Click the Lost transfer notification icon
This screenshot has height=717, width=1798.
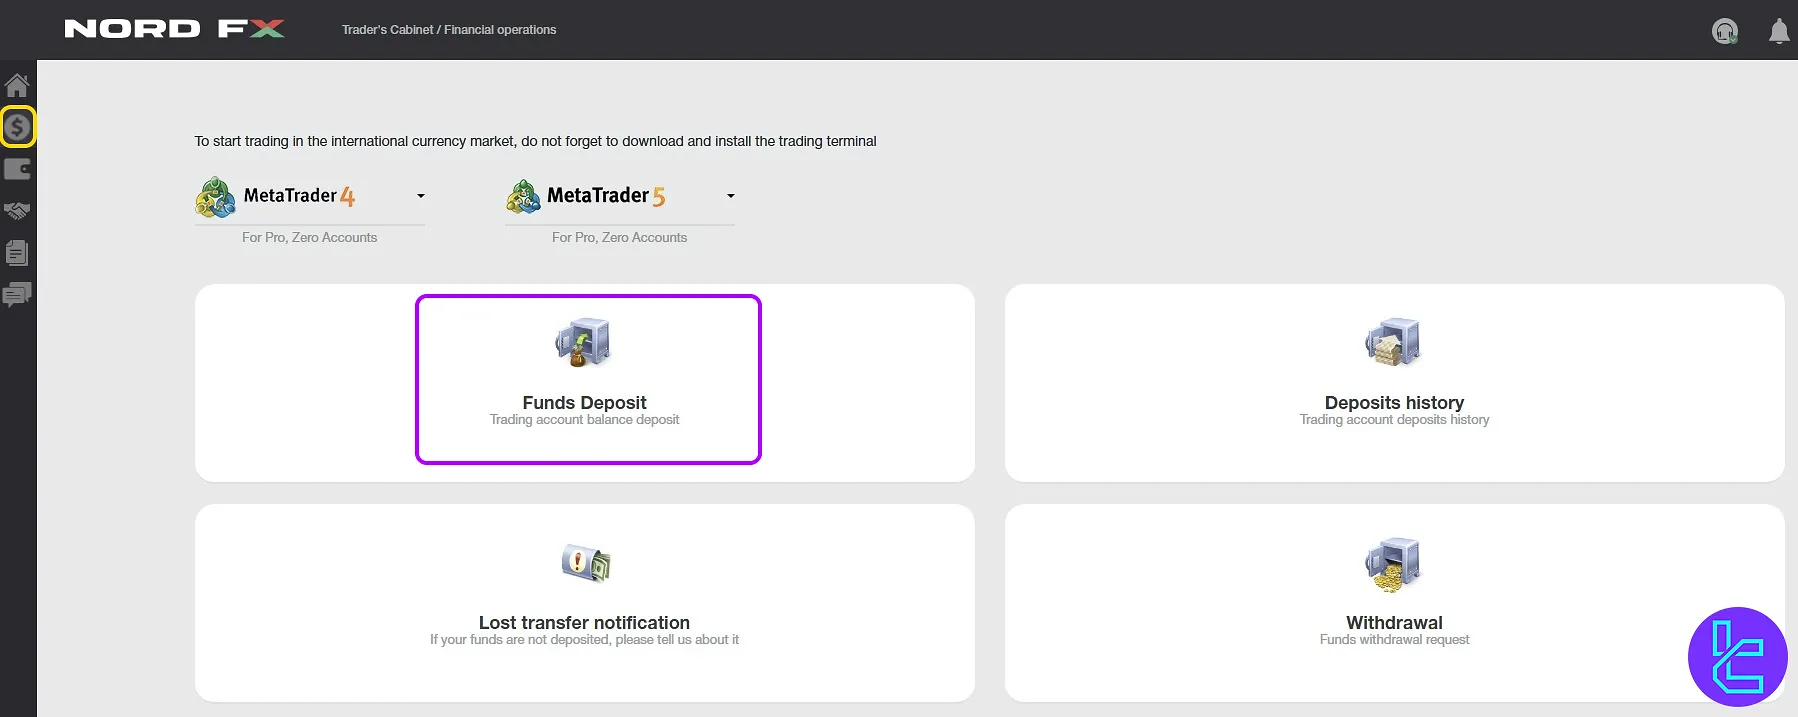pos(586,563)
